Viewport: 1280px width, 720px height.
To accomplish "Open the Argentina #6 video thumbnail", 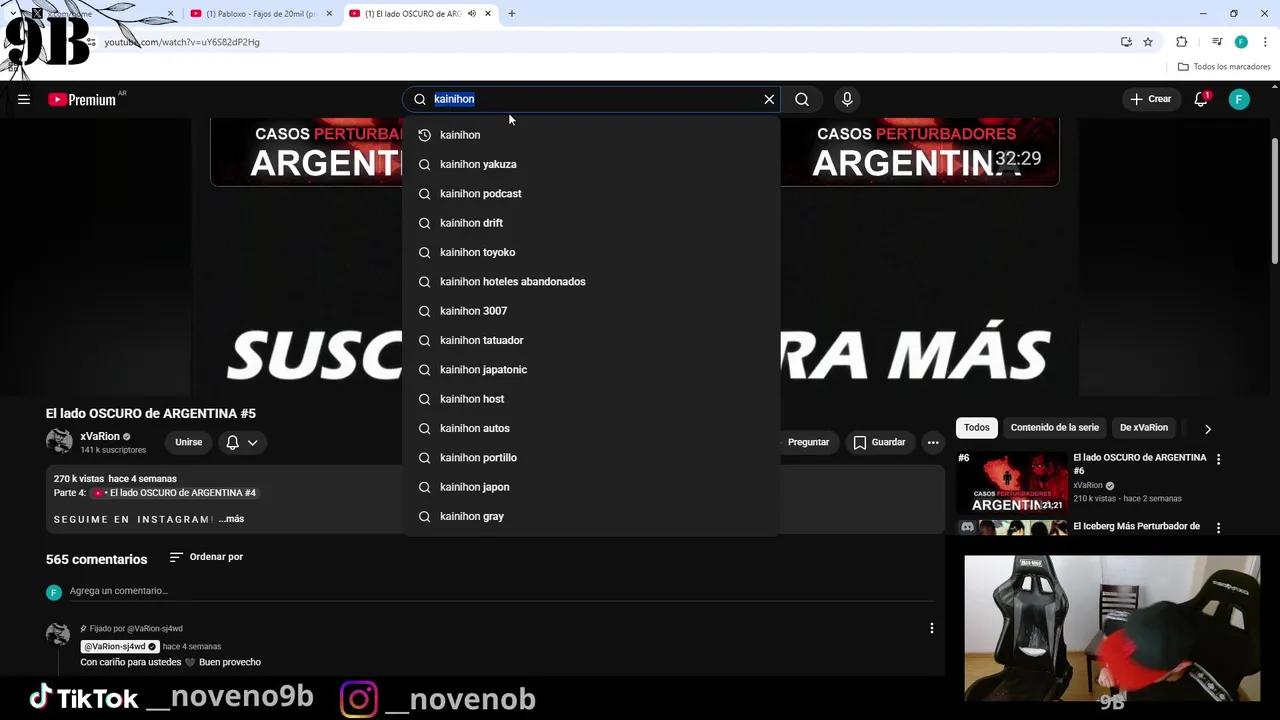I will coord(1011,483).
